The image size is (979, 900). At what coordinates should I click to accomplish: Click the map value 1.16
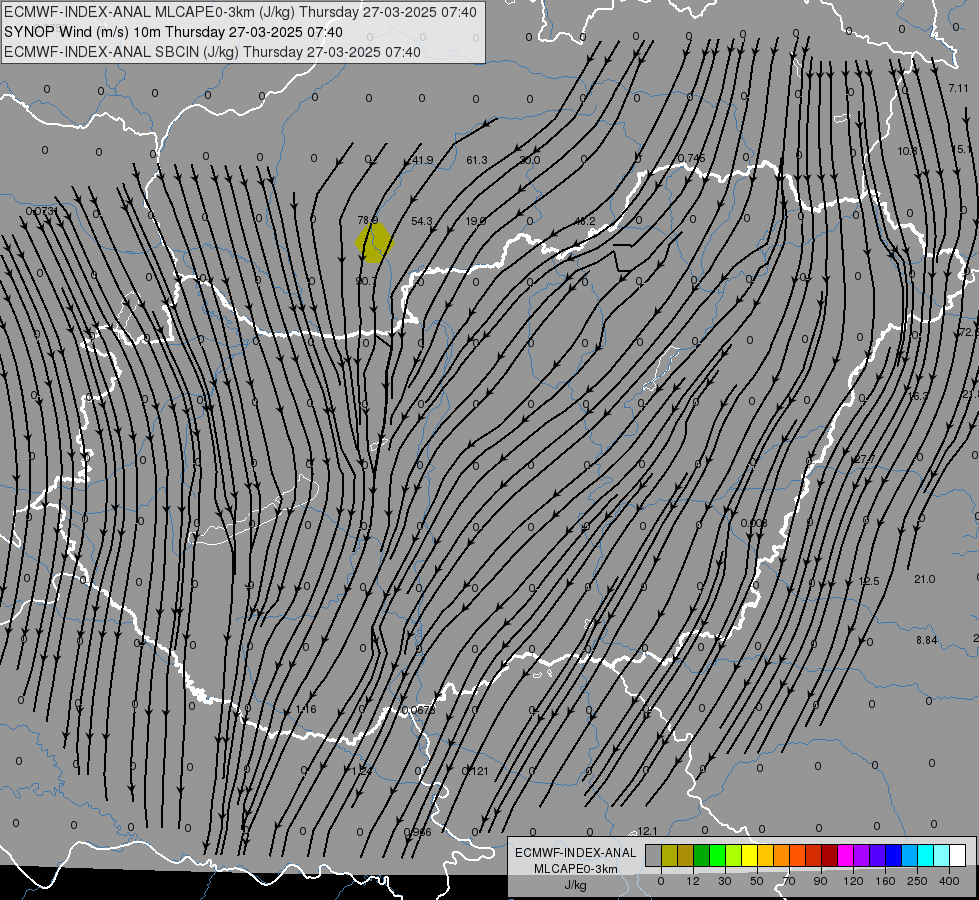tap(307, 709)
